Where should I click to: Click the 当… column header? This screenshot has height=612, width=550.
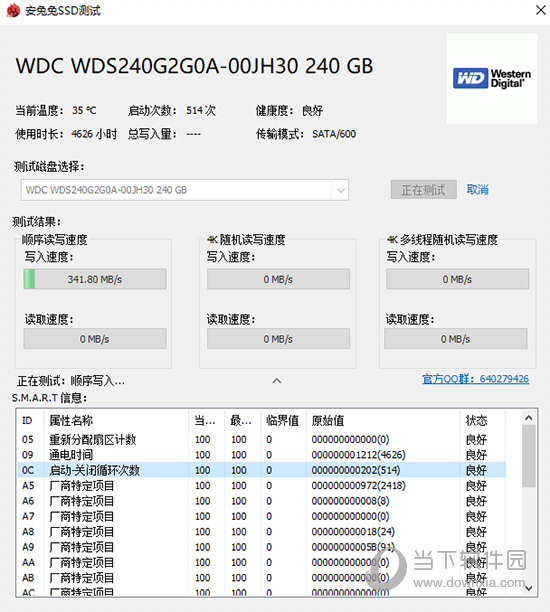[x=206, y=420]
